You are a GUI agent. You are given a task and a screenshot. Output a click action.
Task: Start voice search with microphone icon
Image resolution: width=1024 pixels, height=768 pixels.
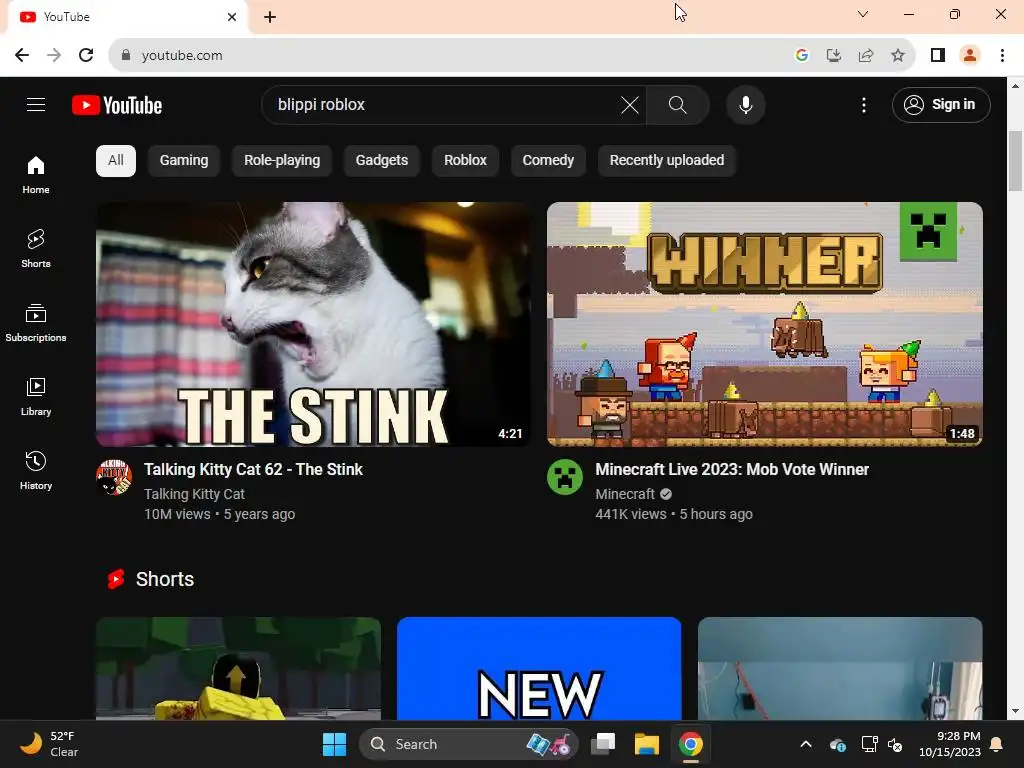(745, 105)
